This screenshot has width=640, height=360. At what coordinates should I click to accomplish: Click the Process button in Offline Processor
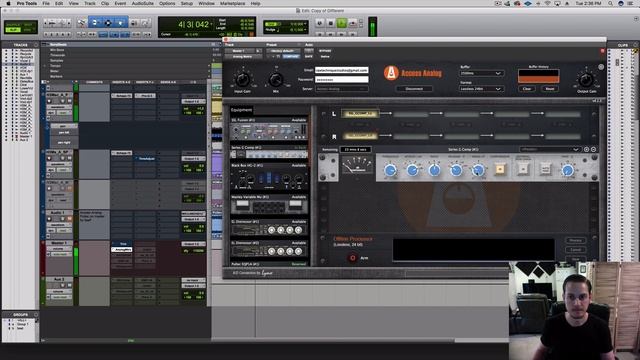576,240
